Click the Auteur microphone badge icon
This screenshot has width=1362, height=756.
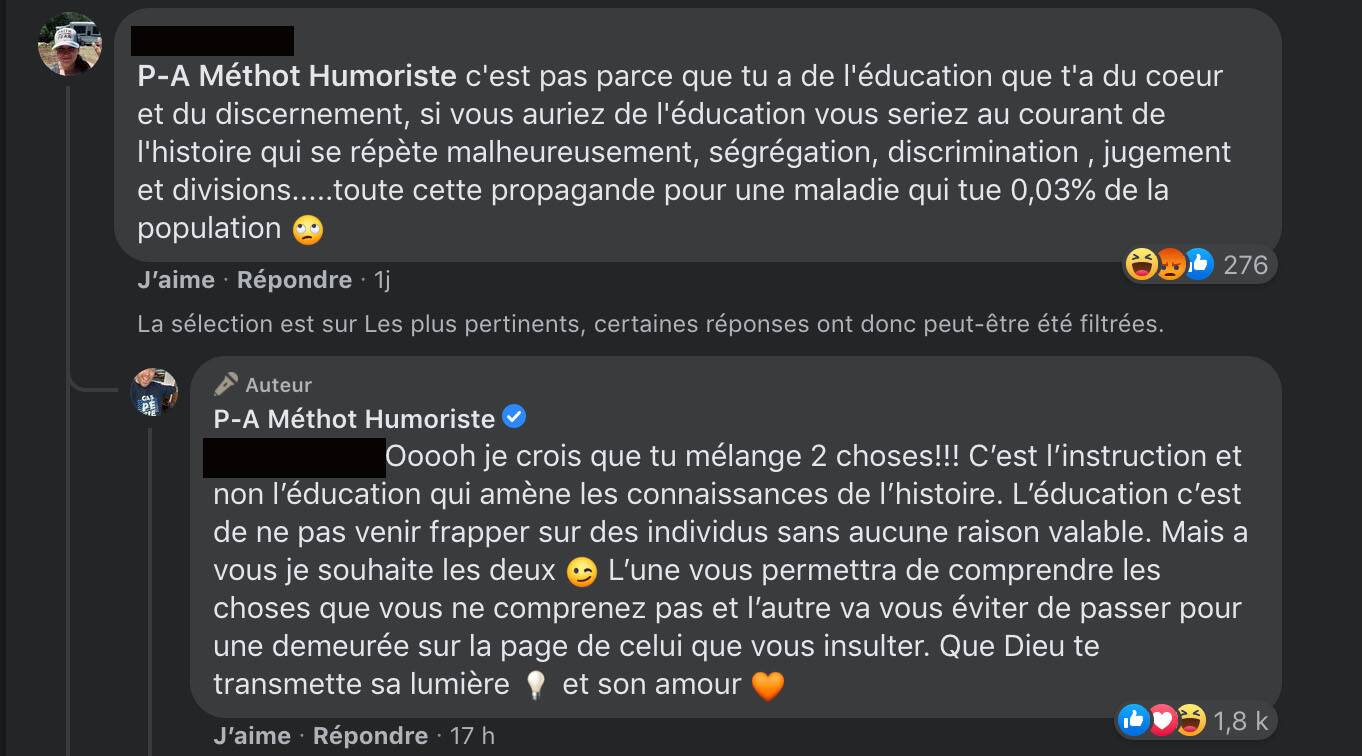click(x=226, y=385)
